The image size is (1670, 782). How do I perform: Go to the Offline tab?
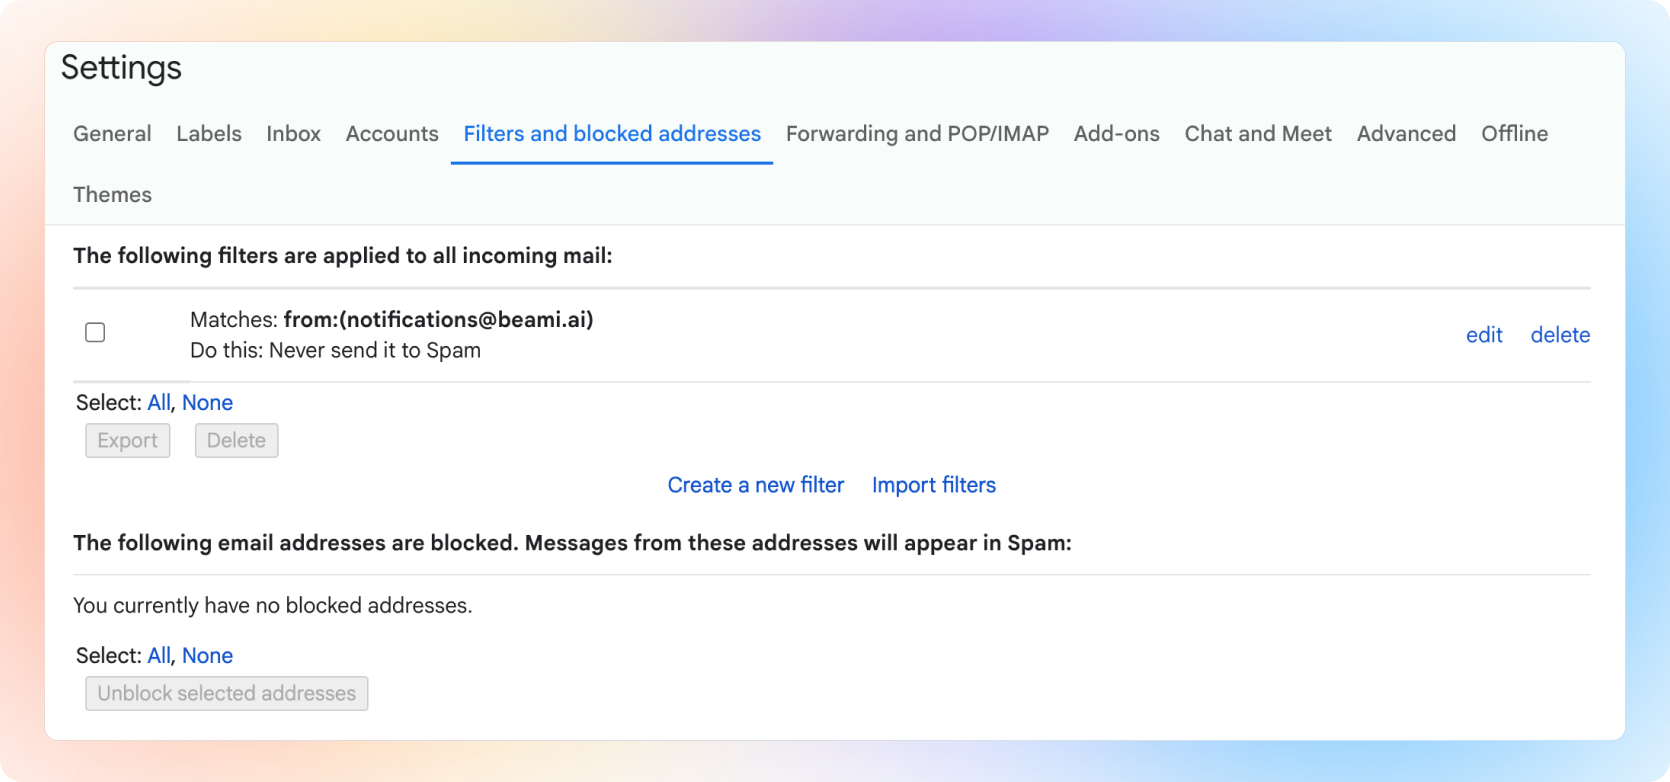tap(1514, 134)
